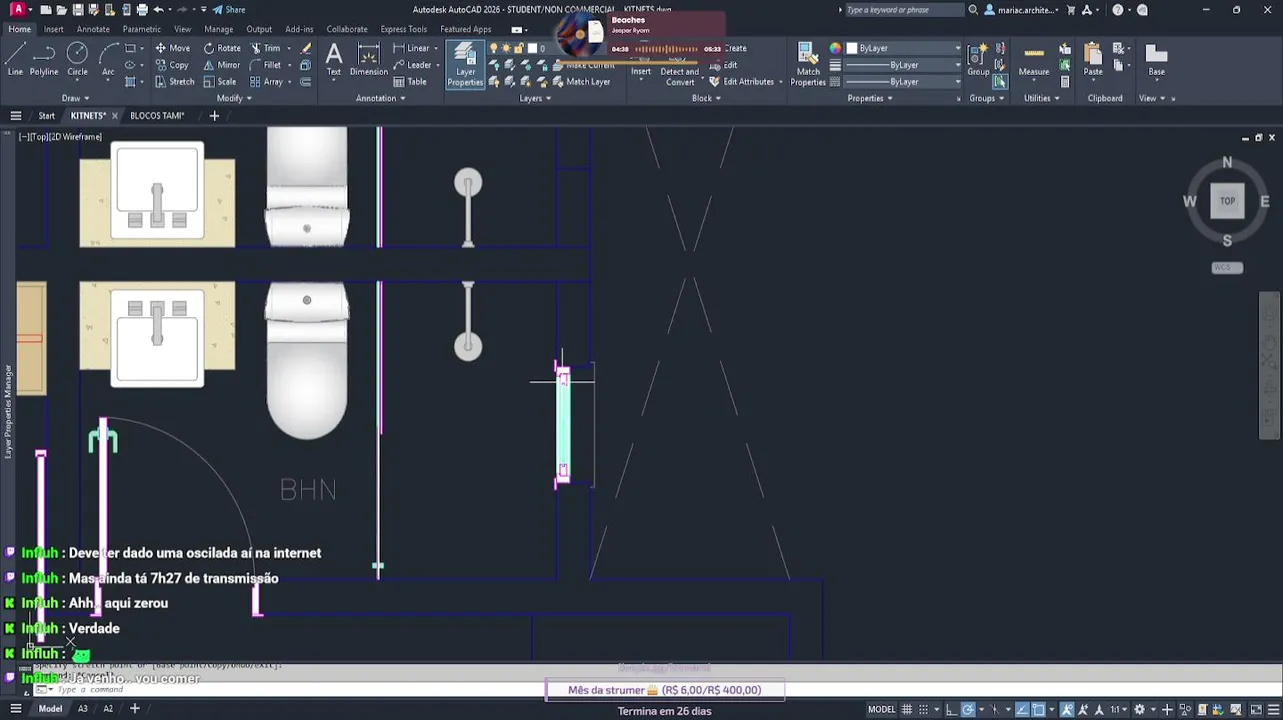Screen dimensions: 1283x720
Task: Activate the Copy command
Action: [172, 65]
